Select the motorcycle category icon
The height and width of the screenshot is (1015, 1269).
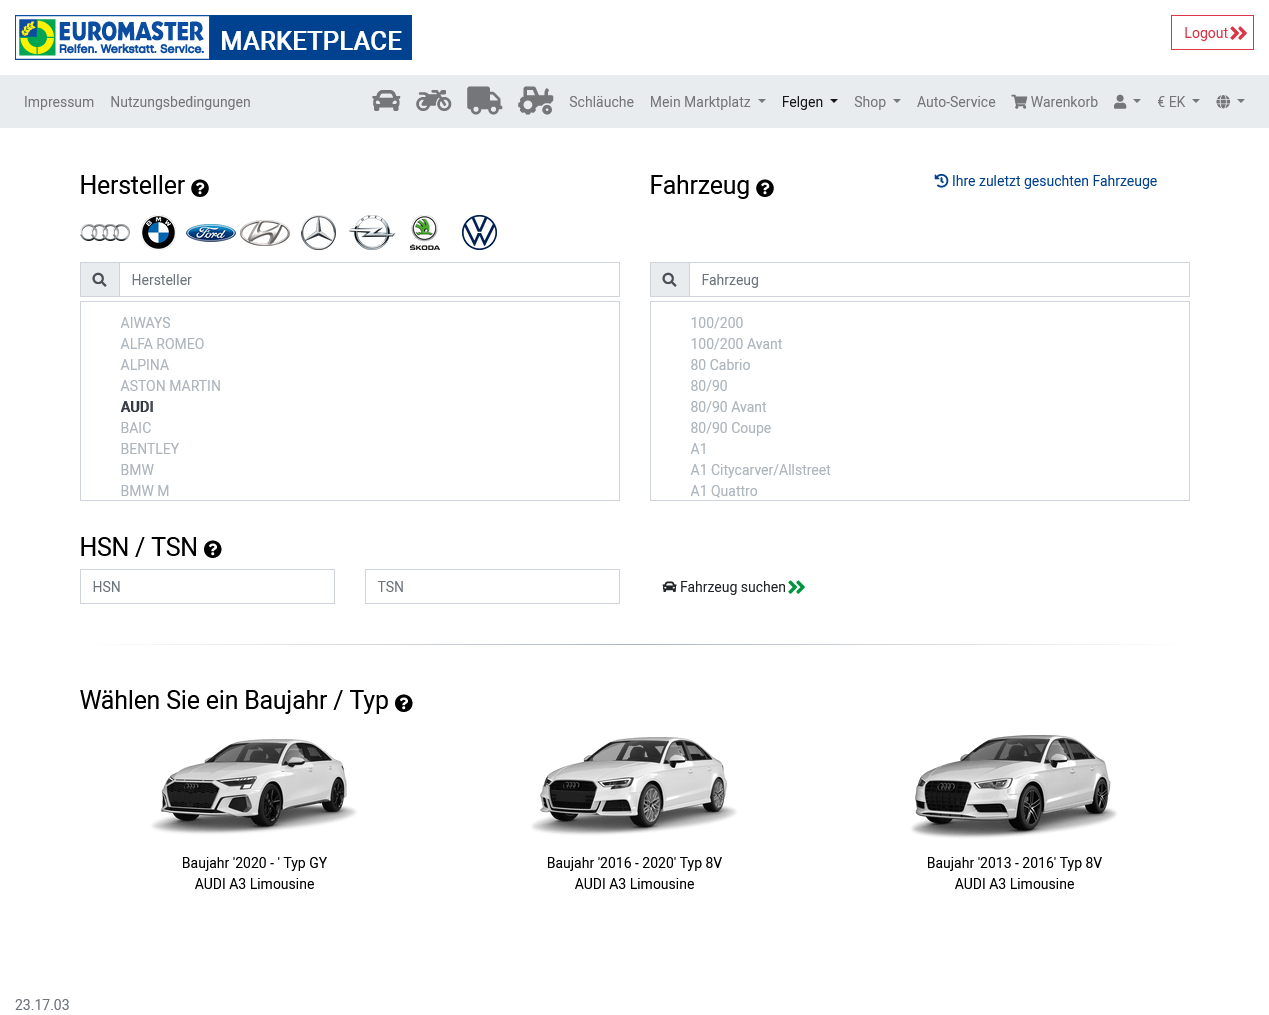tap(434, 101)
